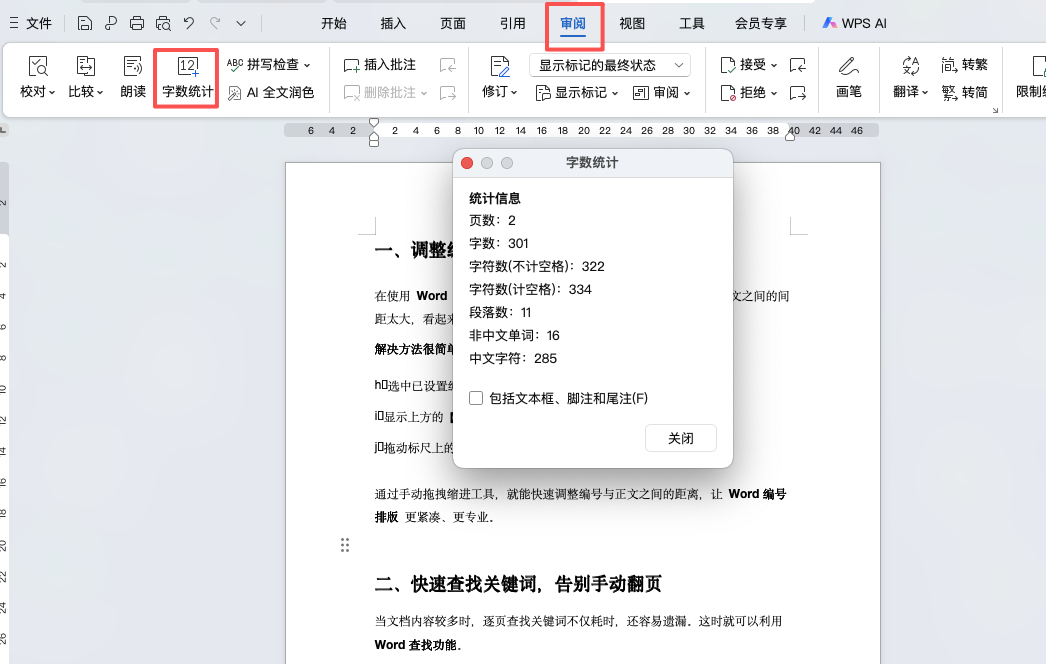Enable 包括文本框、脚注和尾注 checkbox
This screenshot has width=1046, height=664.
(476, 398)
